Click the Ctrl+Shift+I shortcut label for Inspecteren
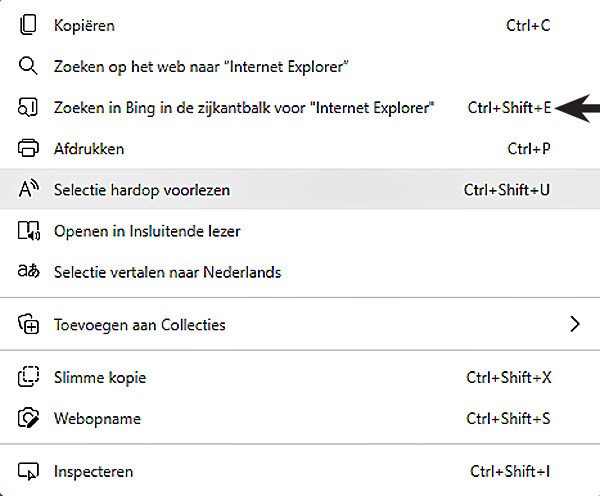 [x=510, y=471]
